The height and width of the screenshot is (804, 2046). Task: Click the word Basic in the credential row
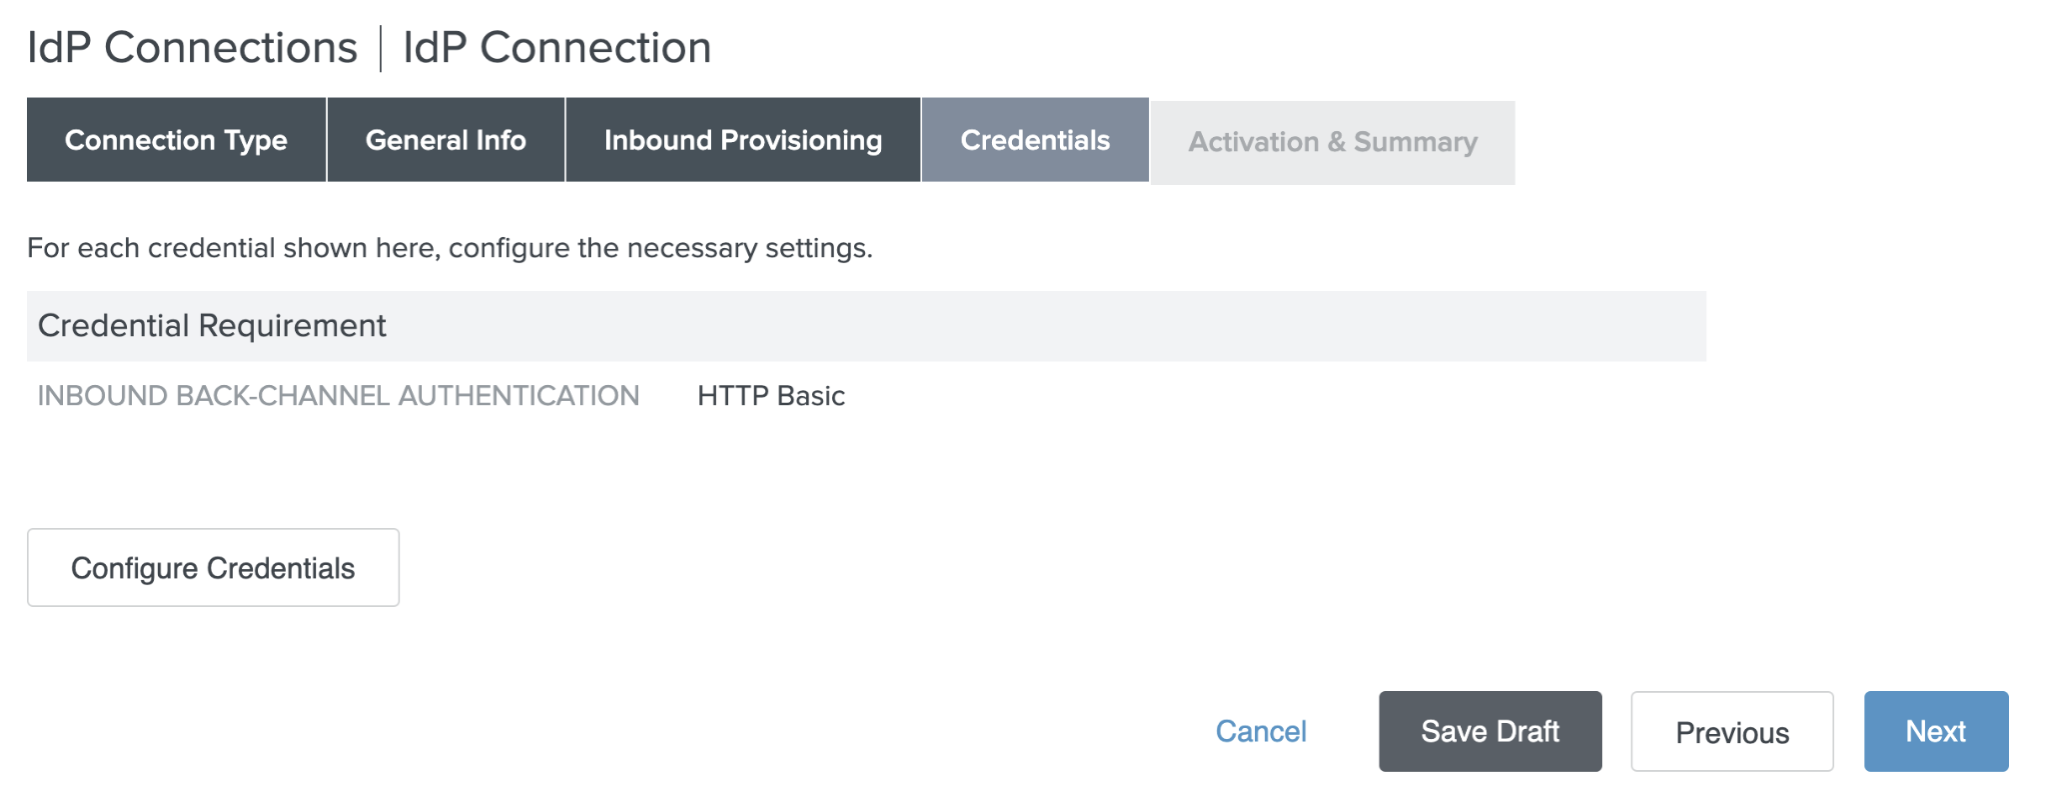click(811, 396)
